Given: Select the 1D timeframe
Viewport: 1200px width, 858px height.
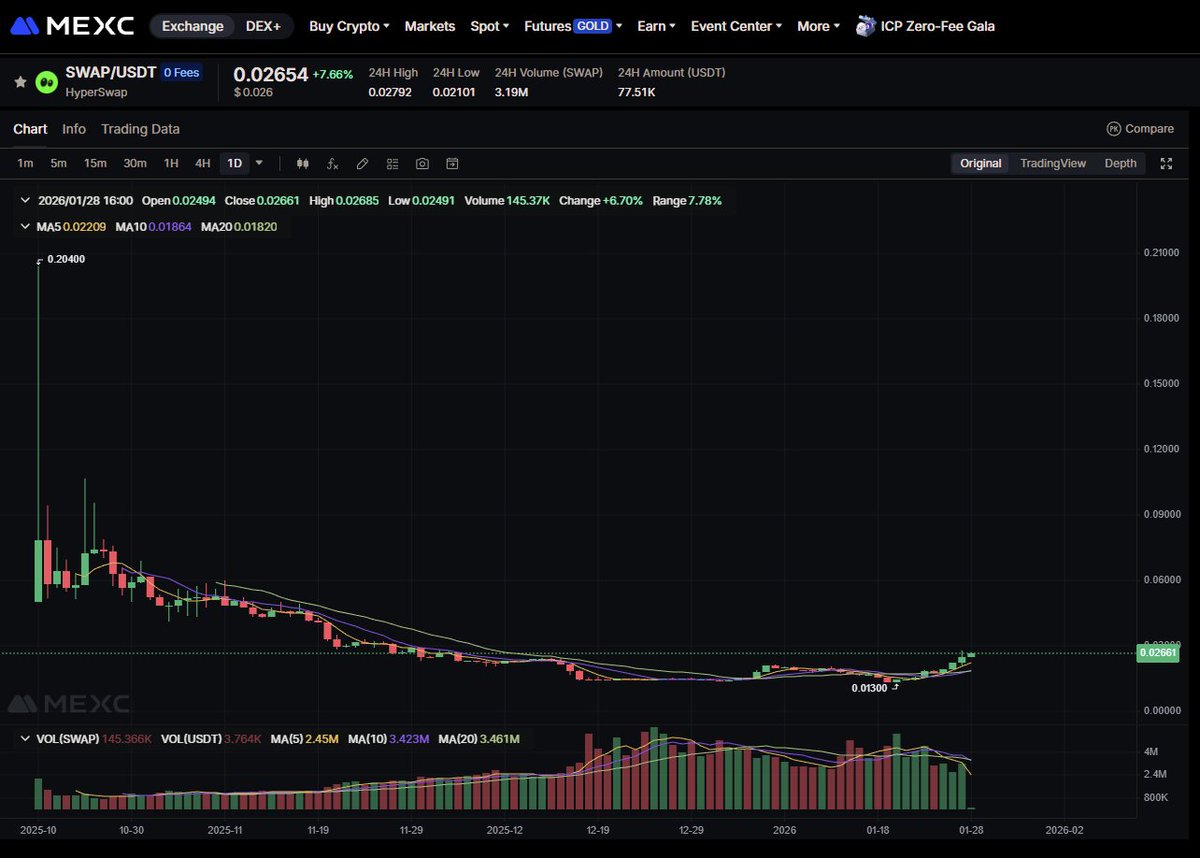Looking at the screenshot, I should click(x=234, y=163).
